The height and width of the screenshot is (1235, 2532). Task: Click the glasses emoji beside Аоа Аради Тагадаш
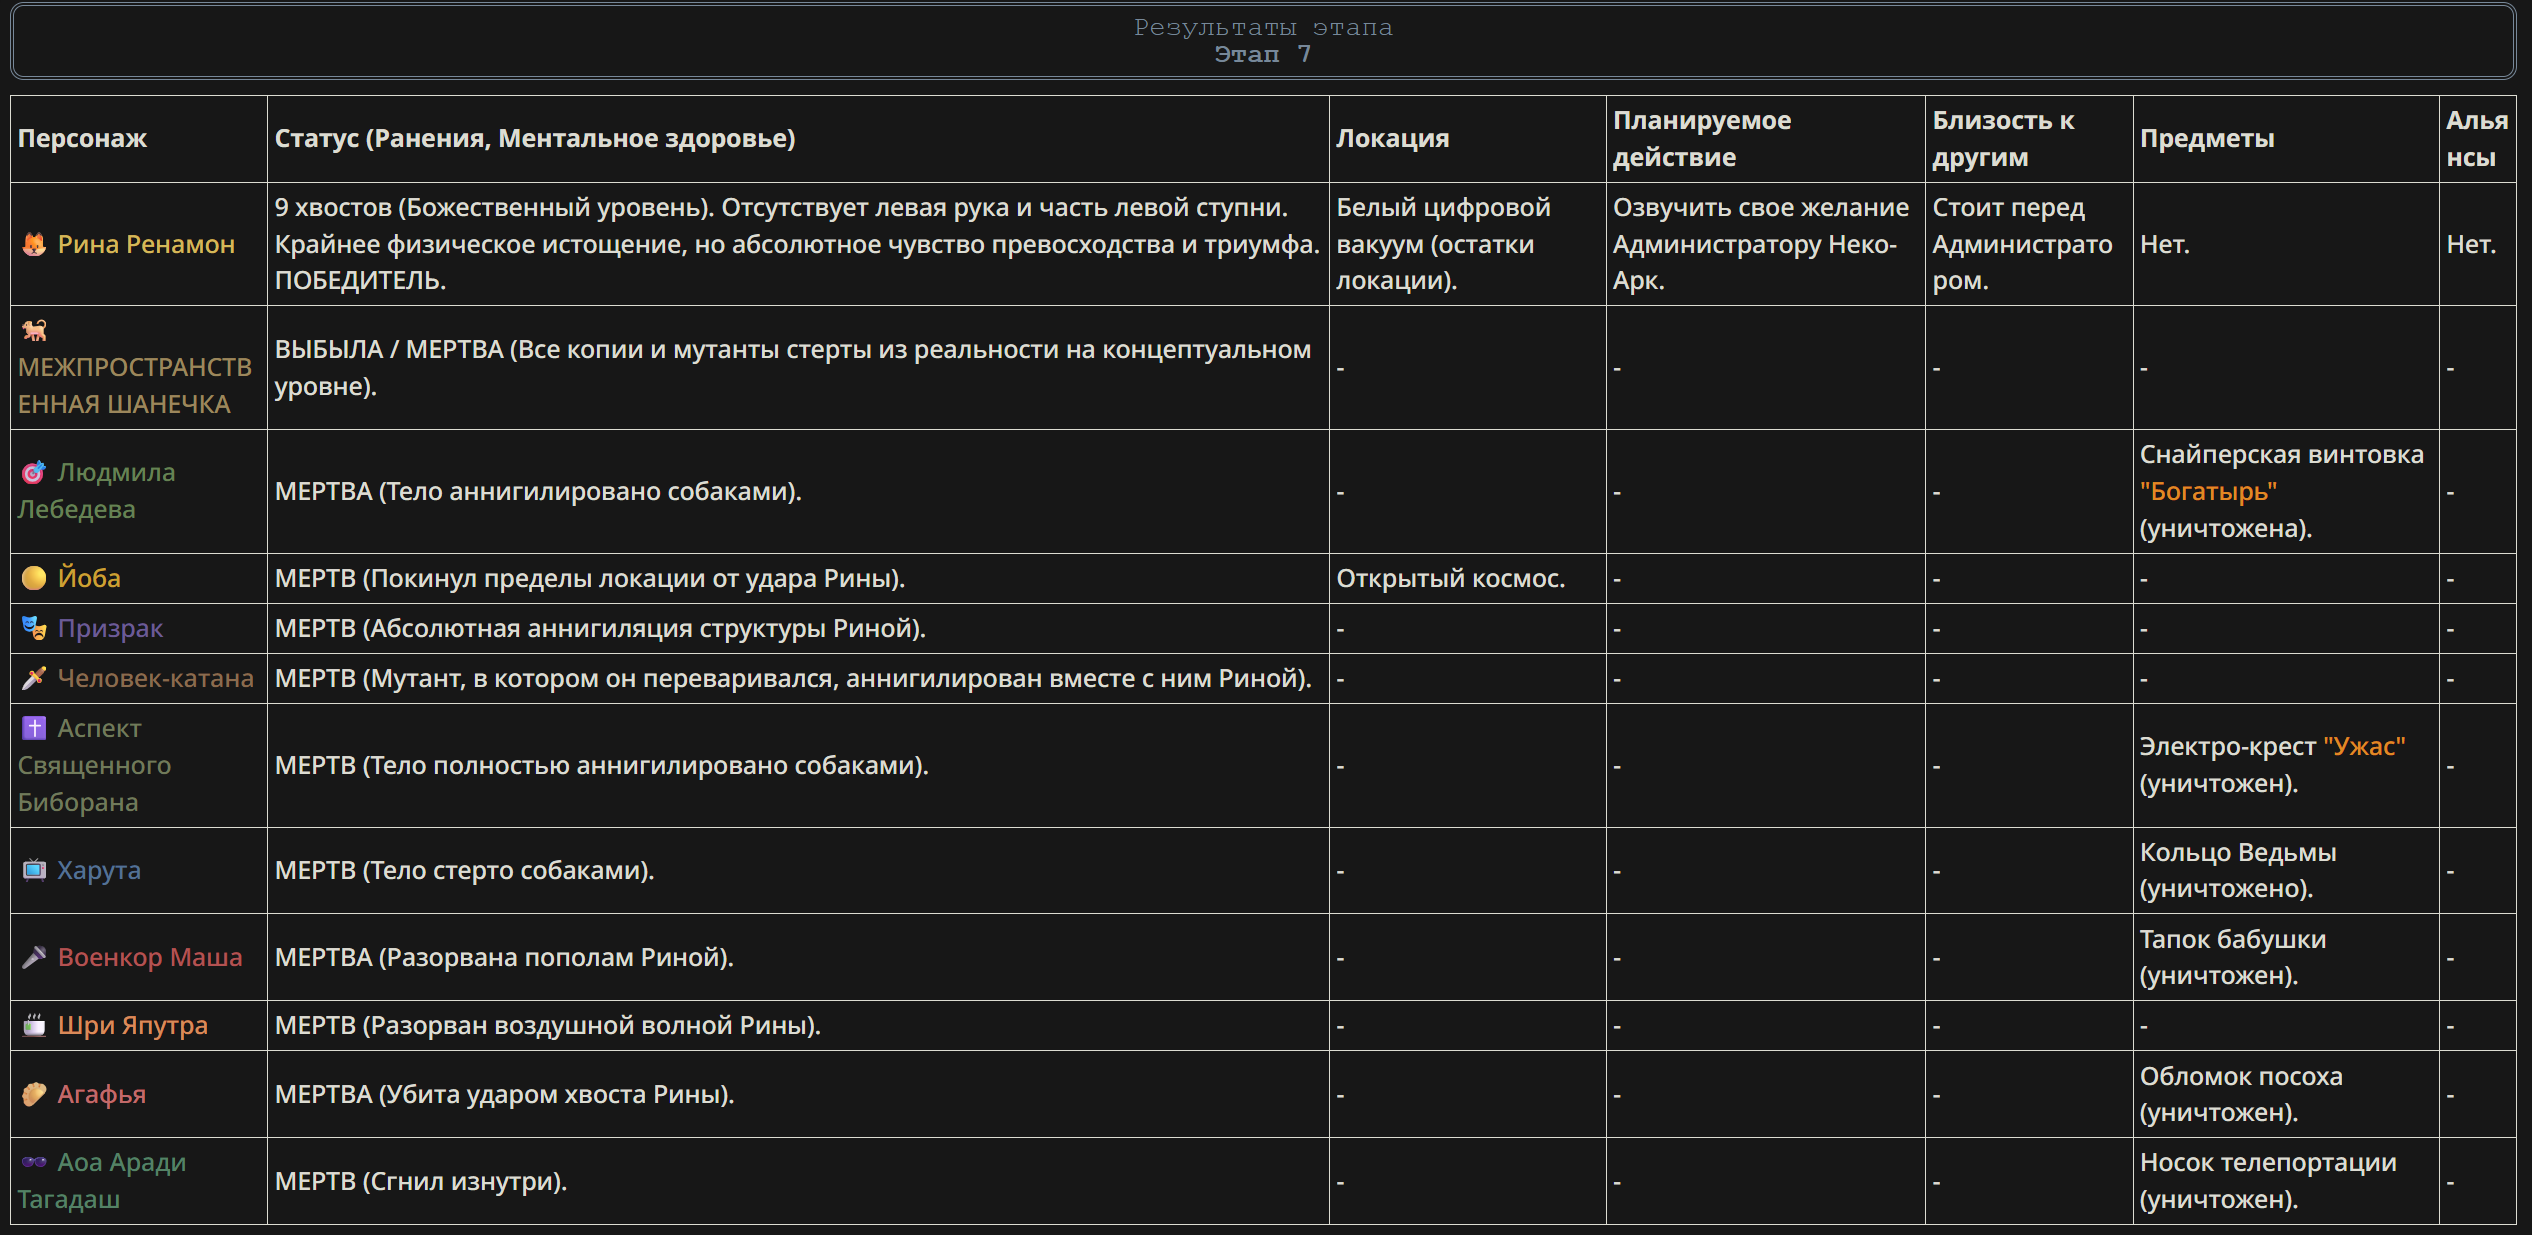(x=34, y=1162)
